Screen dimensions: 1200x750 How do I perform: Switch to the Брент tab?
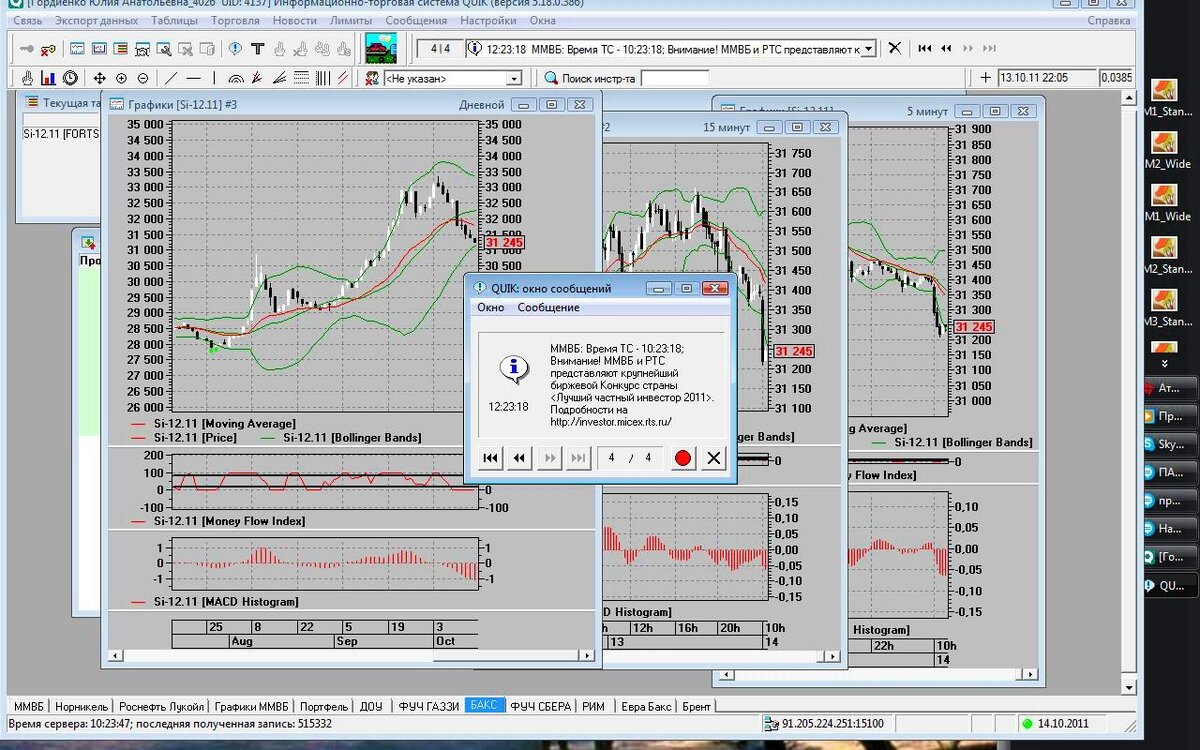[x=696, y=706]
